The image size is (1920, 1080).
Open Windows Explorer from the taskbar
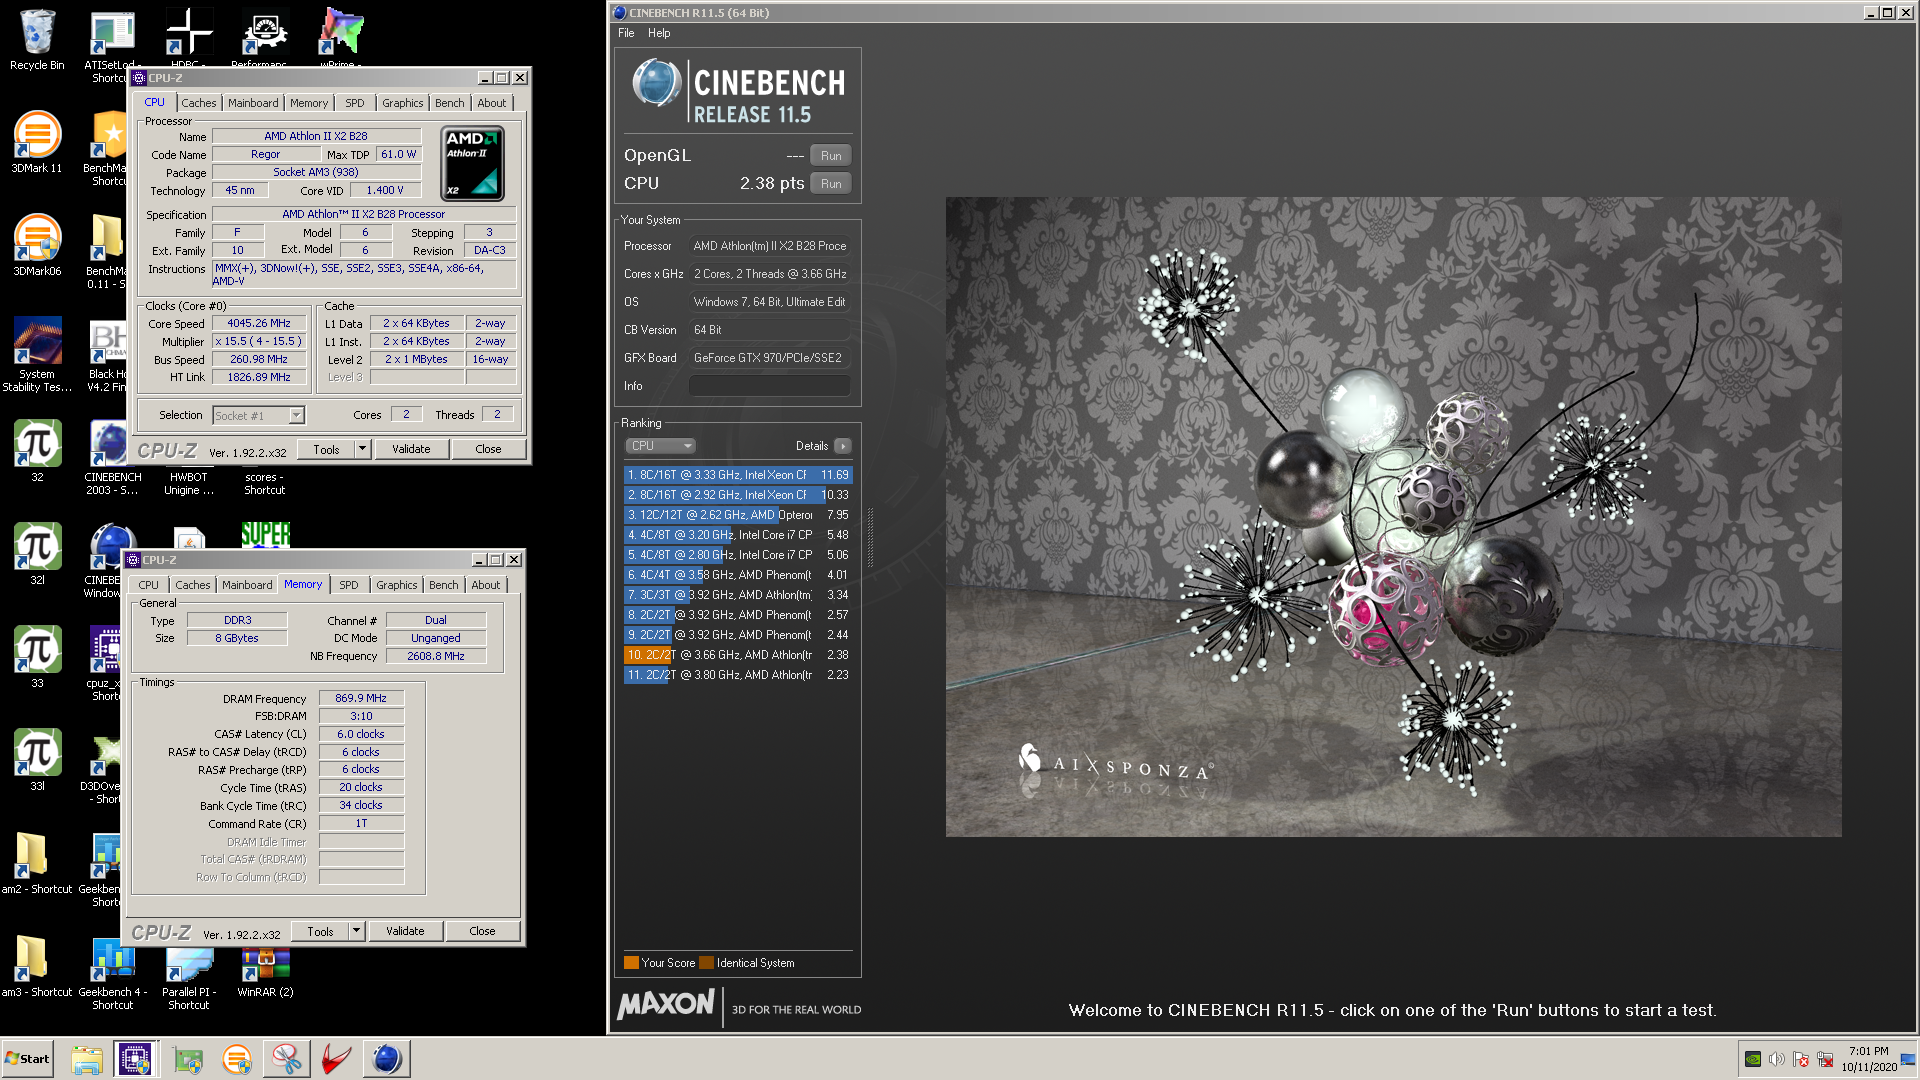click(87, 1058)
